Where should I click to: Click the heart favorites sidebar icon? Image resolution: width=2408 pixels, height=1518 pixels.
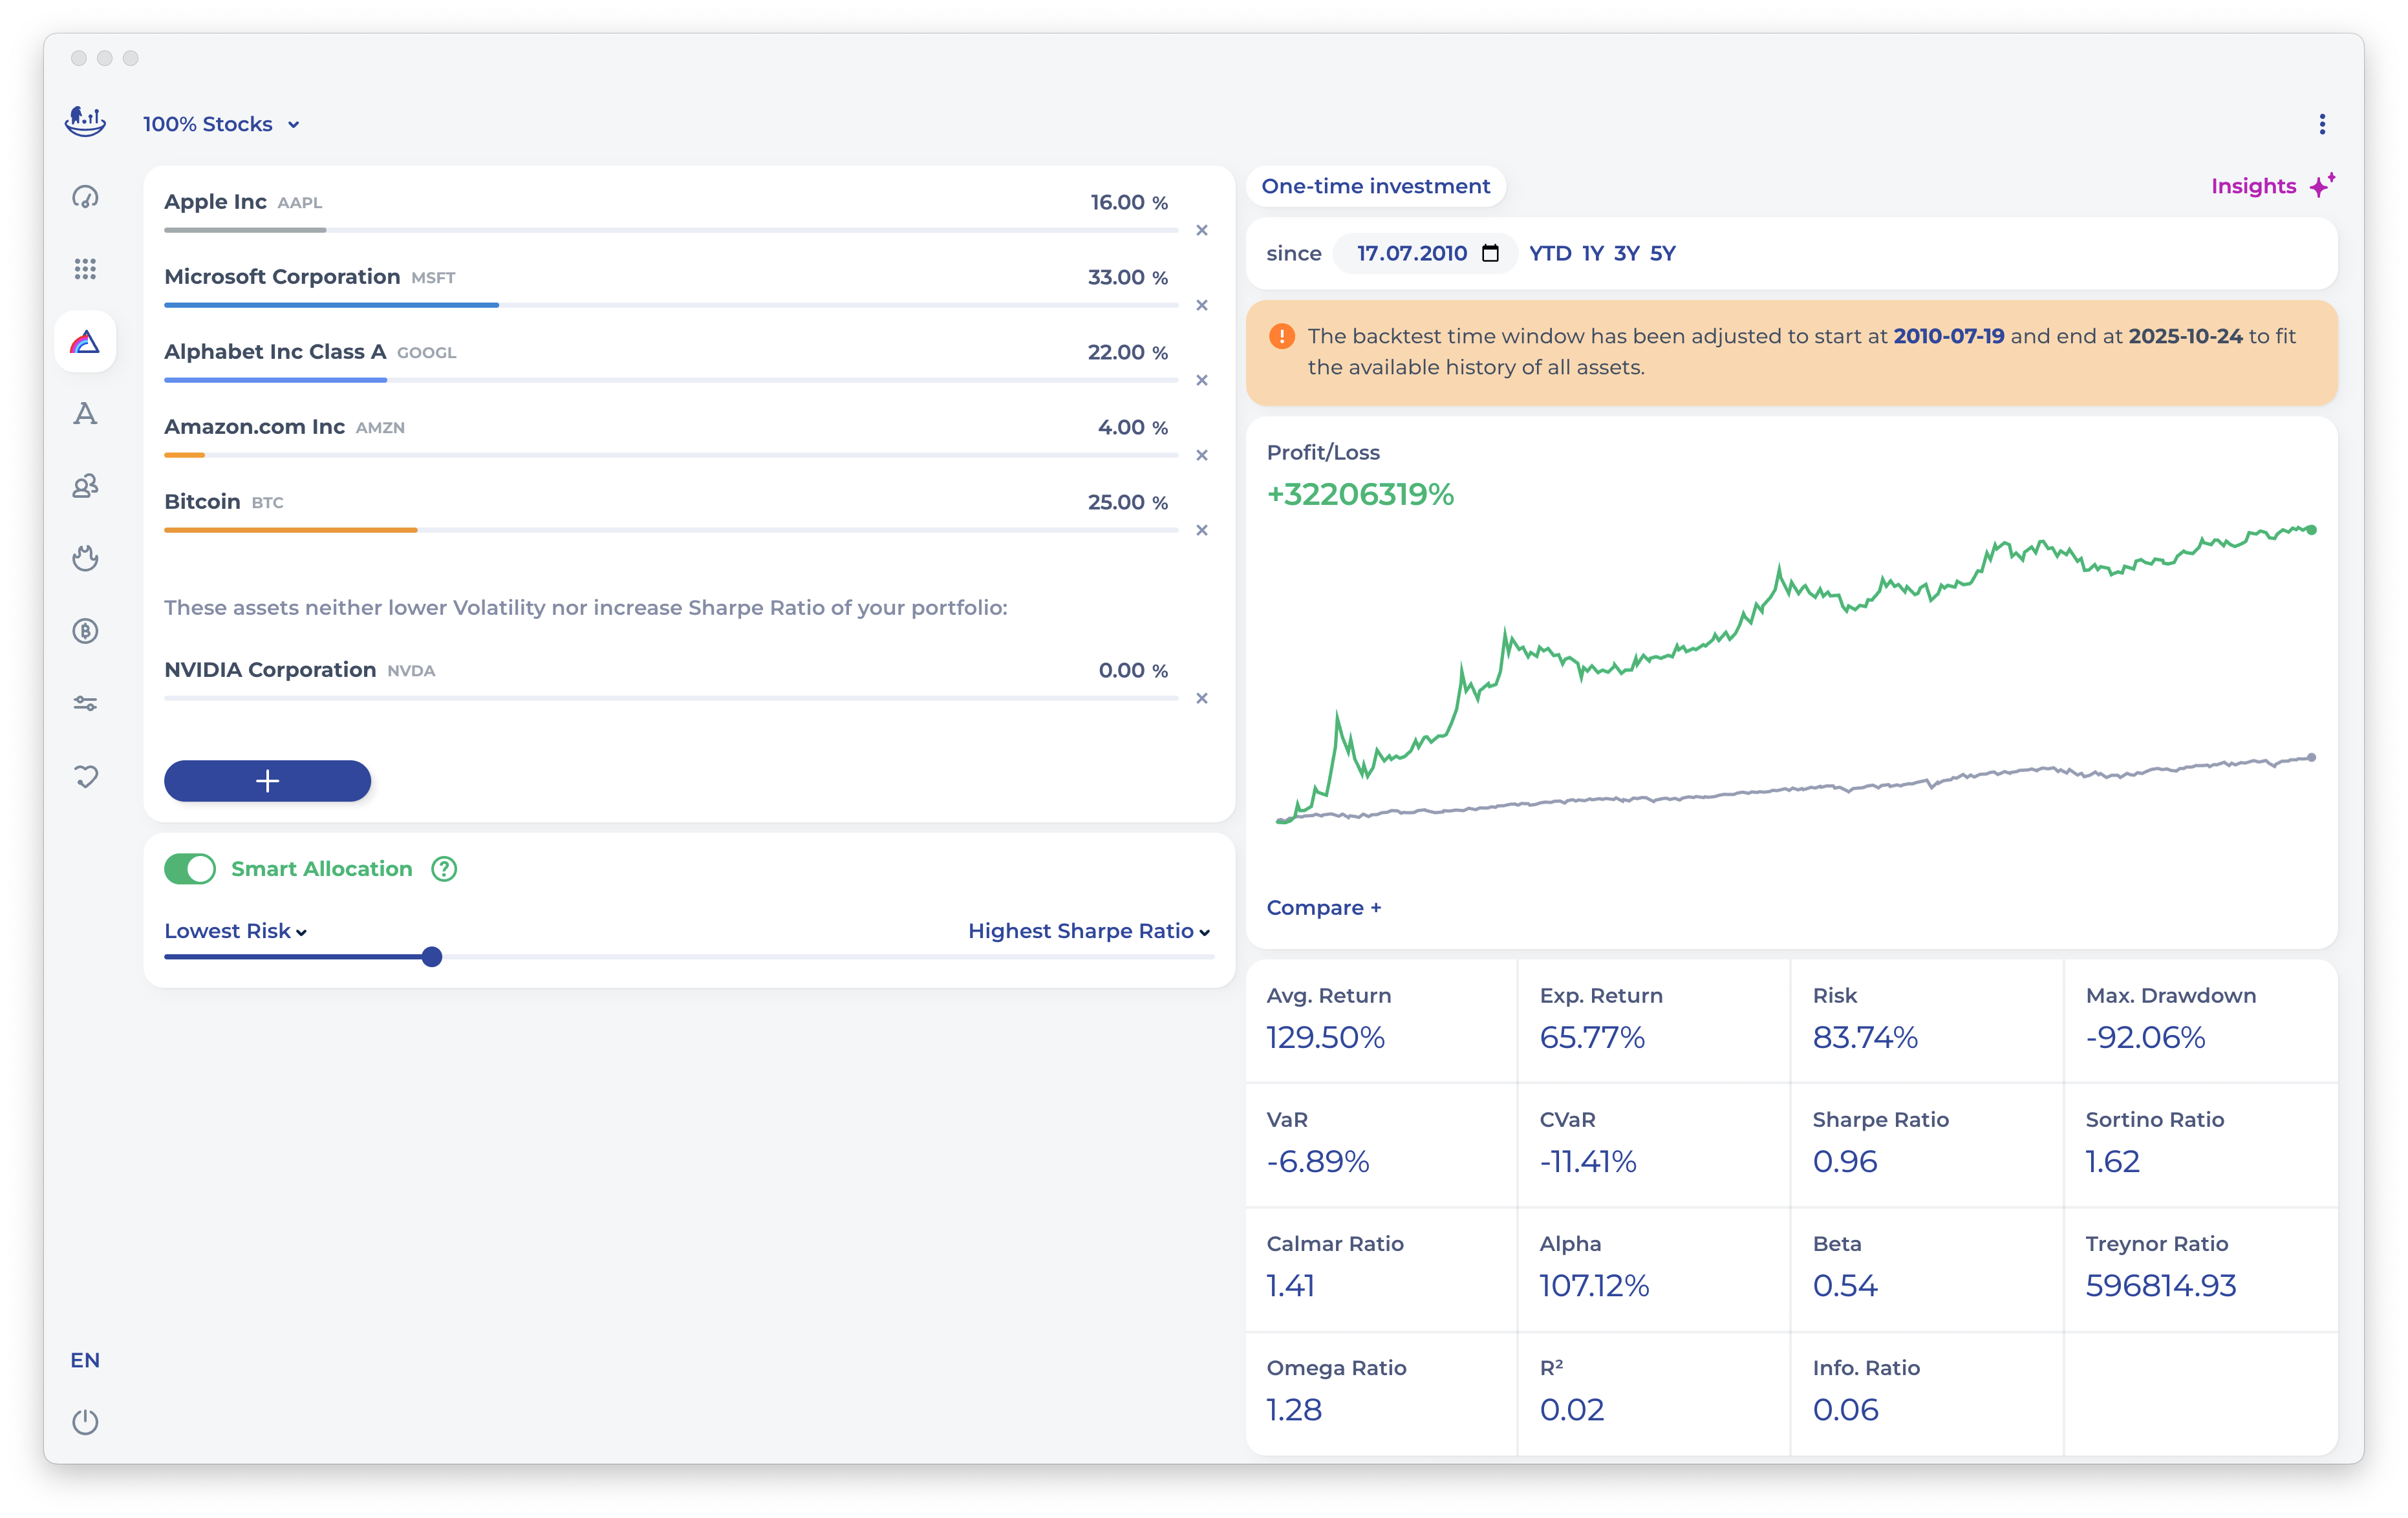click(x=85, y=776)
